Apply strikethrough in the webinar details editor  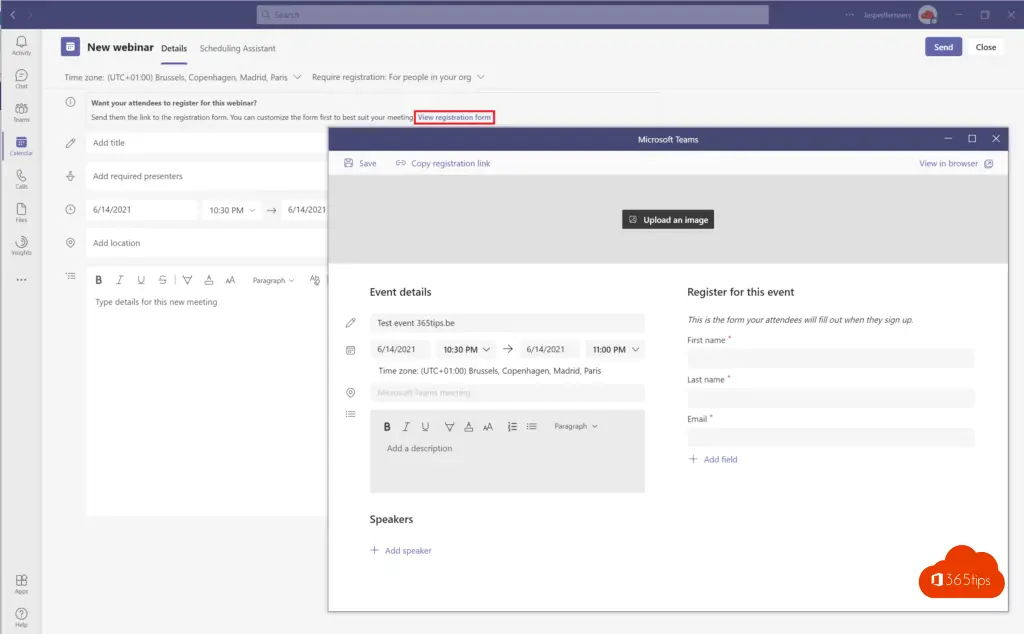pyautogui.click(x=163, y=280)
